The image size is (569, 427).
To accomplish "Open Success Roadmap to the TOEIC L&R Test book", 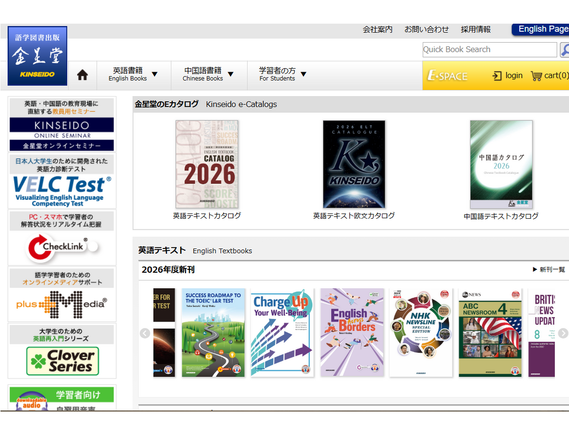I will [x=213, y=333].
